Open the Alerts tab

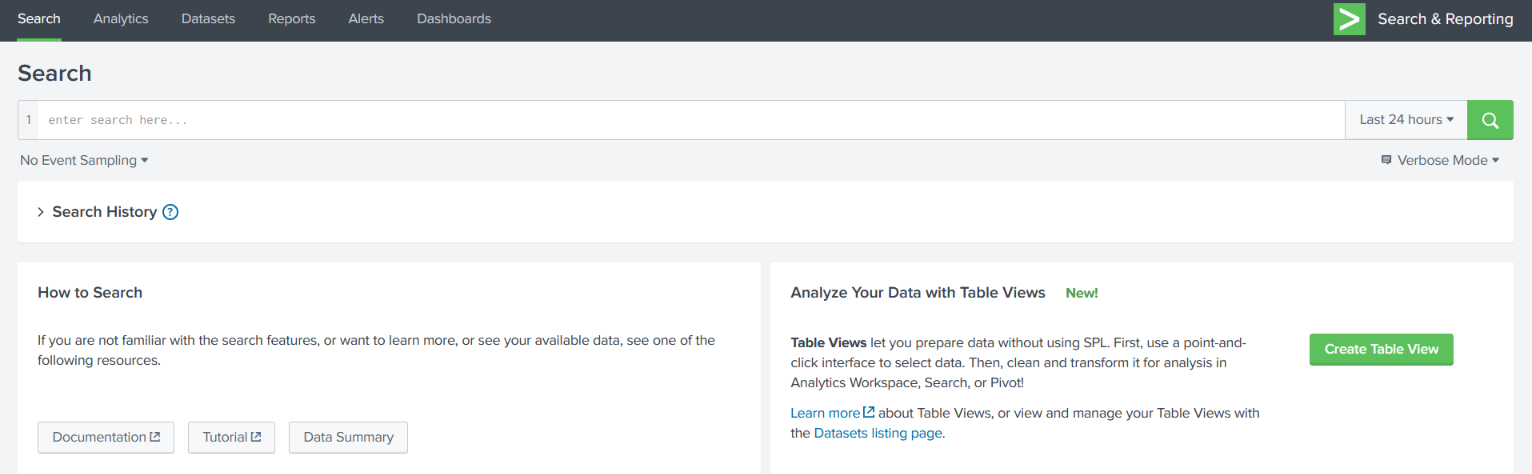tap(366, 19)
